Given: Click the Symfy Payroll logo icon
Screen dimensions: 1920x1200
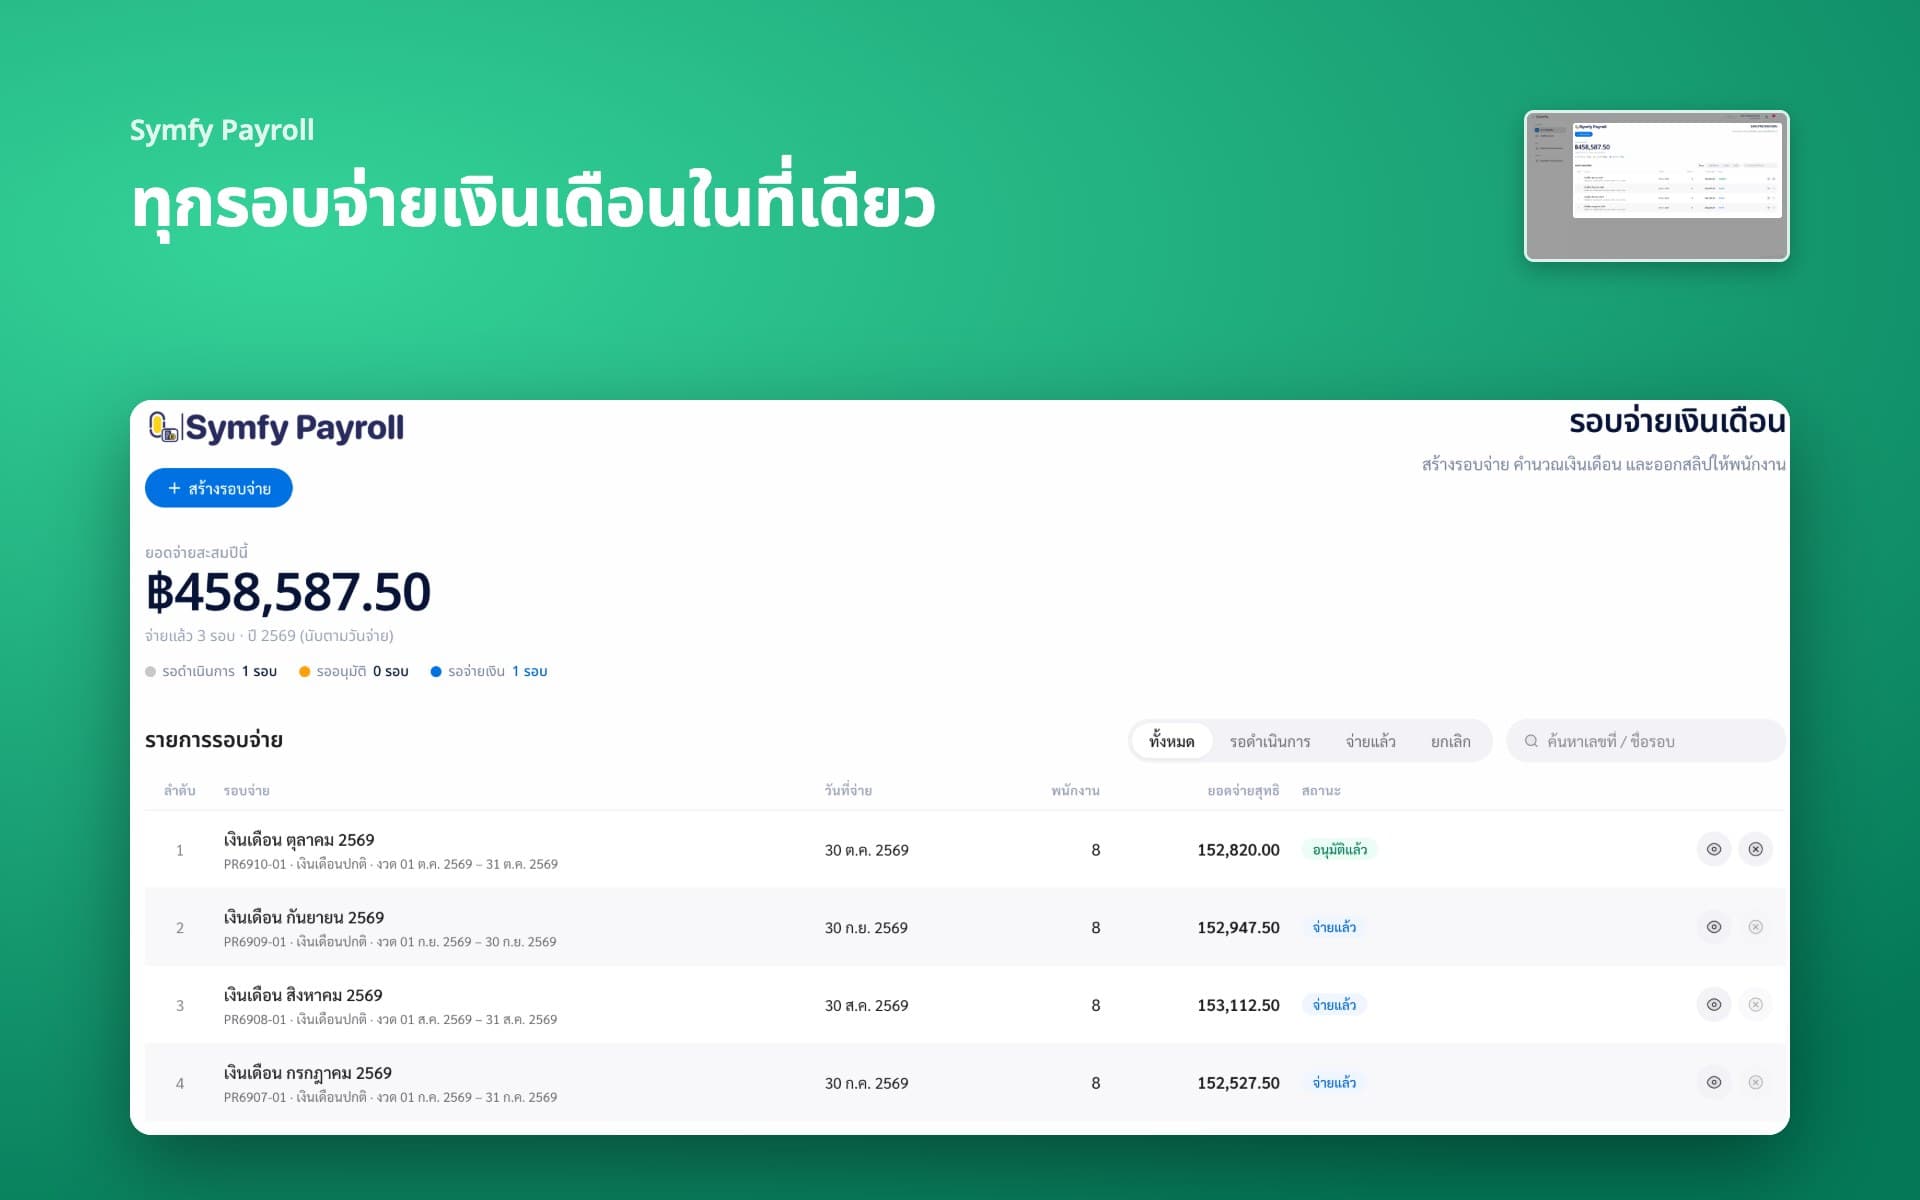Looking at the screenshot, I should 162,427.
